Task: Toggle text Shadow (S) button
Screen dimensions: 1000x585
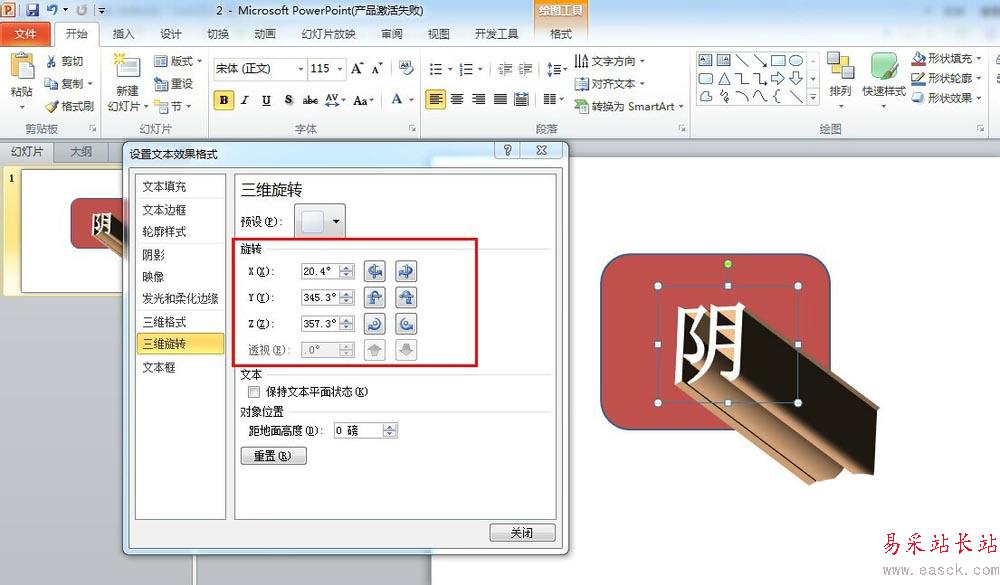Action: coord(288,100)
